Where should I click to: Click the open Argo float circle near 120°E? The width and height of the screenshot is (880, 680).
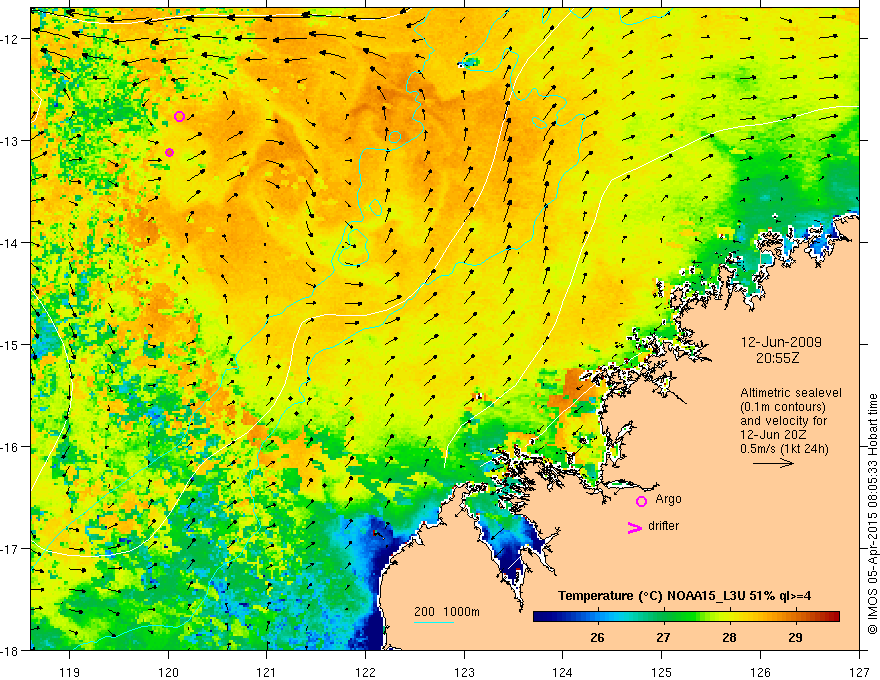[180, 117]
